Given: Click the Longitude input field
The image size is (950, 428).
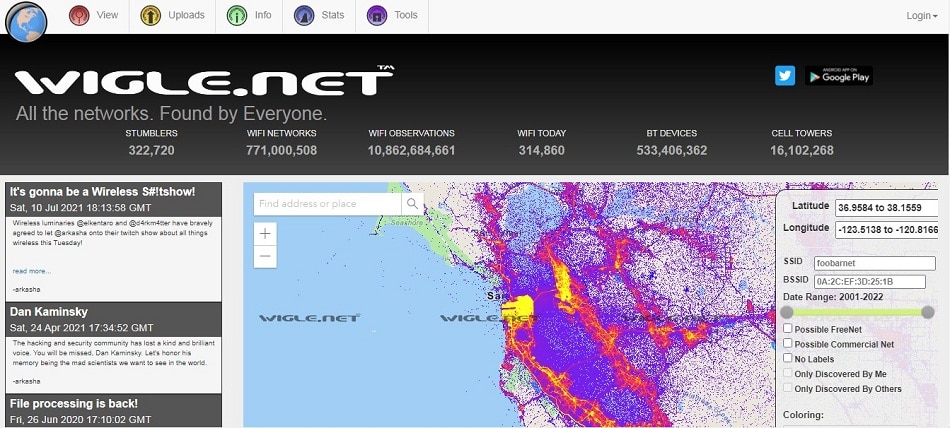Looking at the screenshot, I should tap(886, 230).
